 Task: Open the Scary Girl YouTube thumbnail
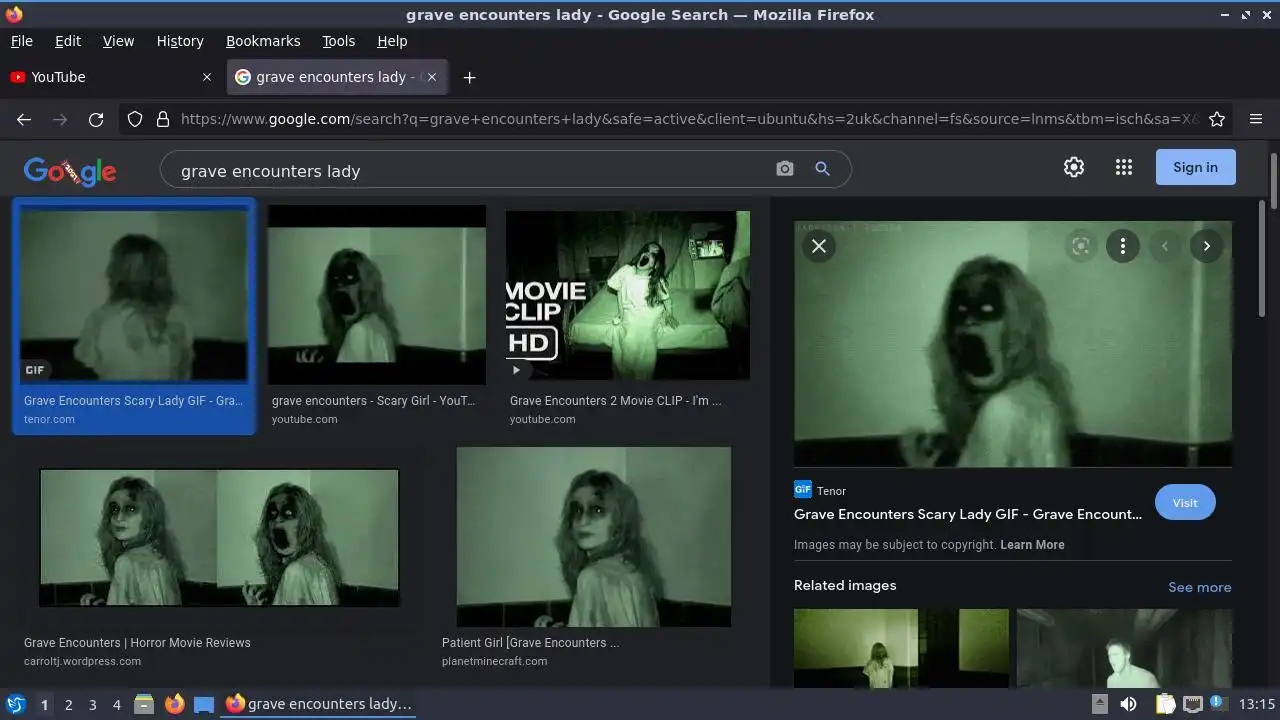377,295
